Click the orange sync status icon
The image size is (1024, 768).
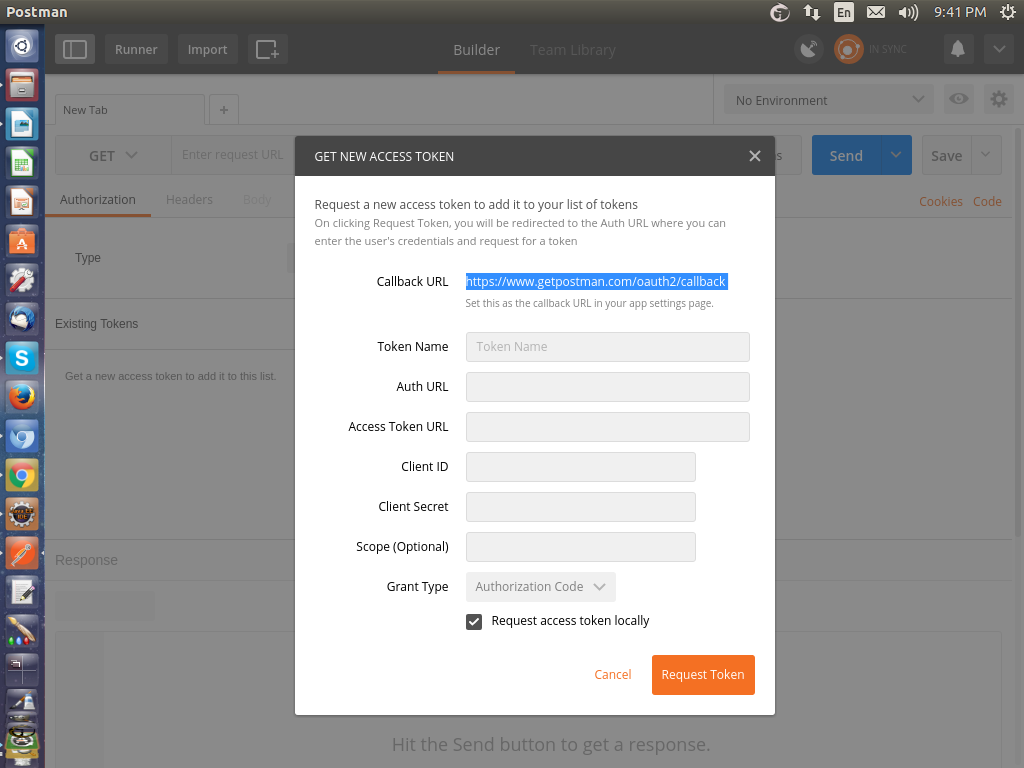848,50
